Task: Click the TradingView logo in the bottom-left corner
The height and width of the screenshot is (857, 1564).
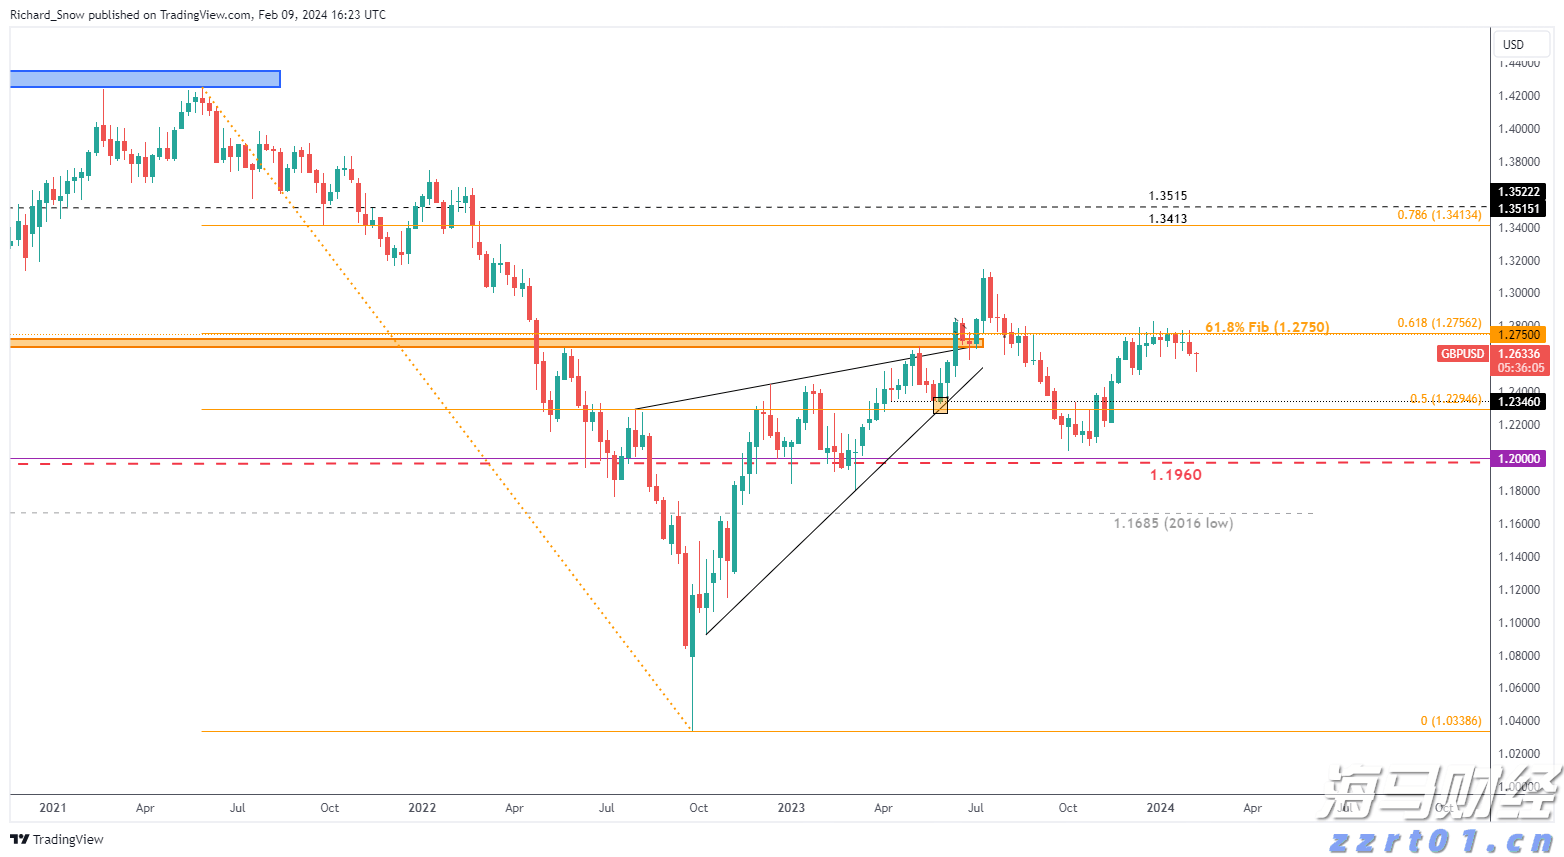Action: (56, 840)
